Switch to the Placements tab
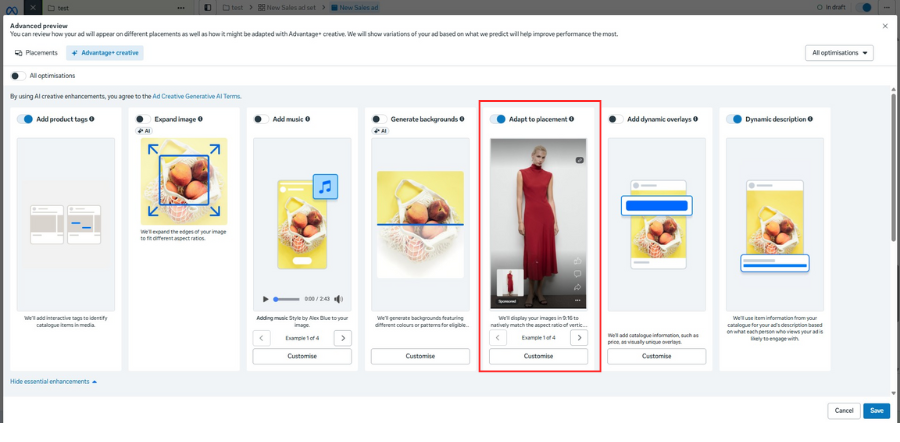 tap(36, 53)
